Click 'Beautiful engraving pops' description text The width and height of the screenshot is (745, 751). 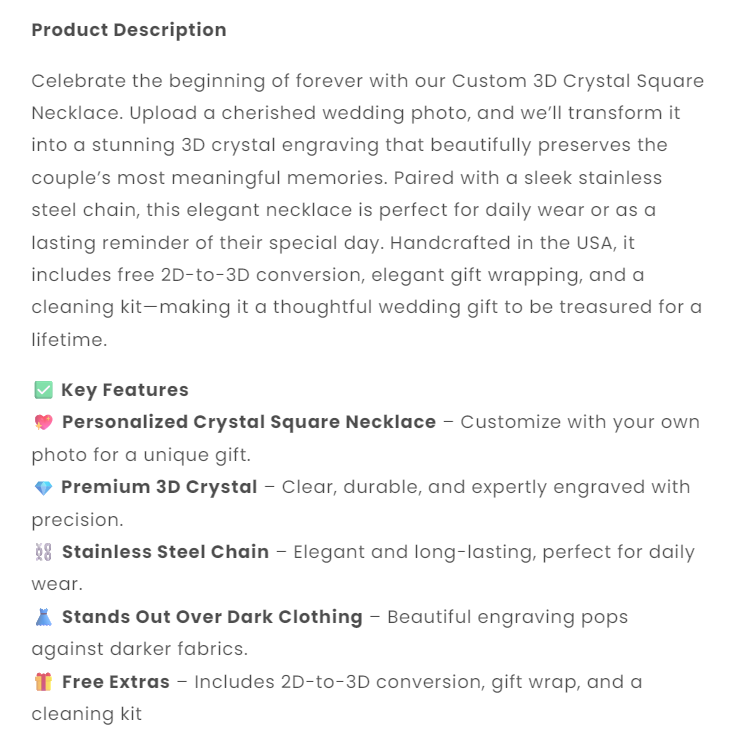507,617
